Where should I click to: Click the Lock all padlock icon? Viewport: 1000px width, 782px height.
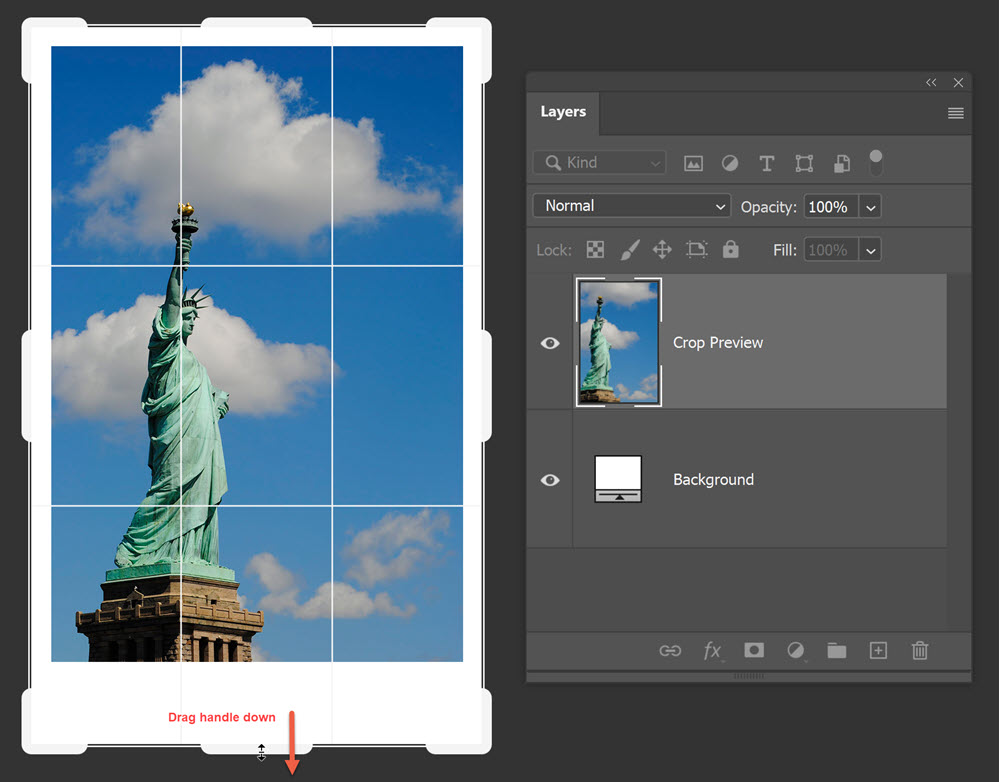(x=730, y=249)
